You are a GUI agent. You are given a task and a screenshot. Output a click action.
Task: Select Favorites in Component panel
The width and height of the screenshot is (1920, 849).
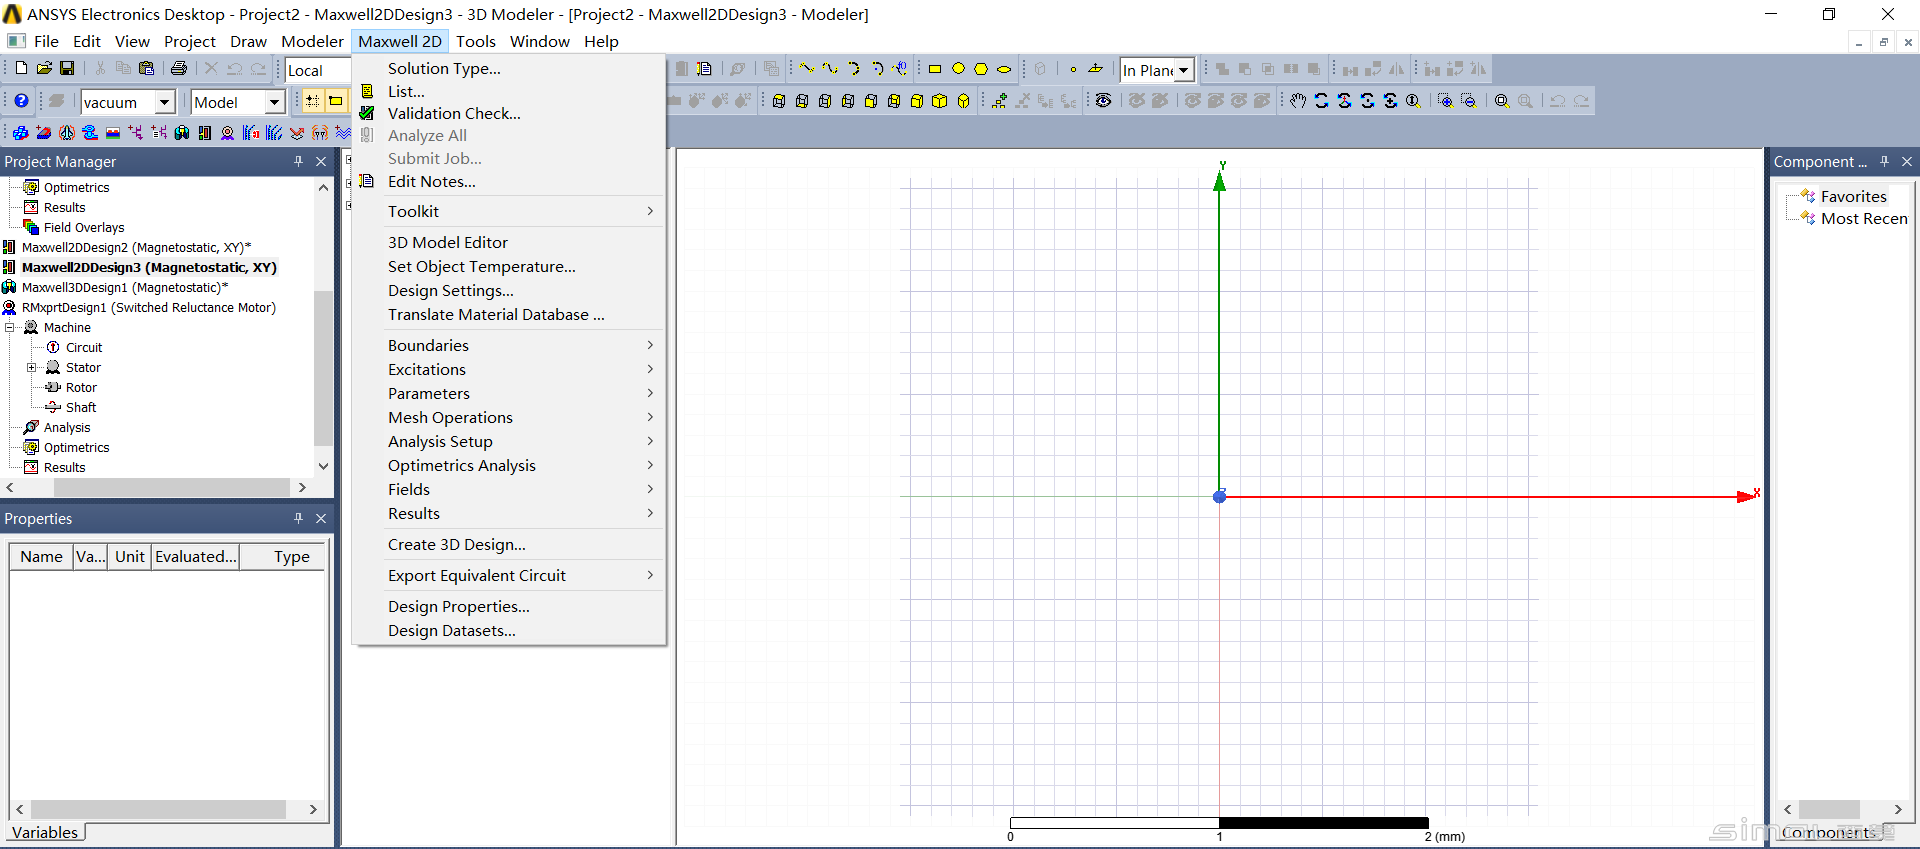coord(1853,196)
